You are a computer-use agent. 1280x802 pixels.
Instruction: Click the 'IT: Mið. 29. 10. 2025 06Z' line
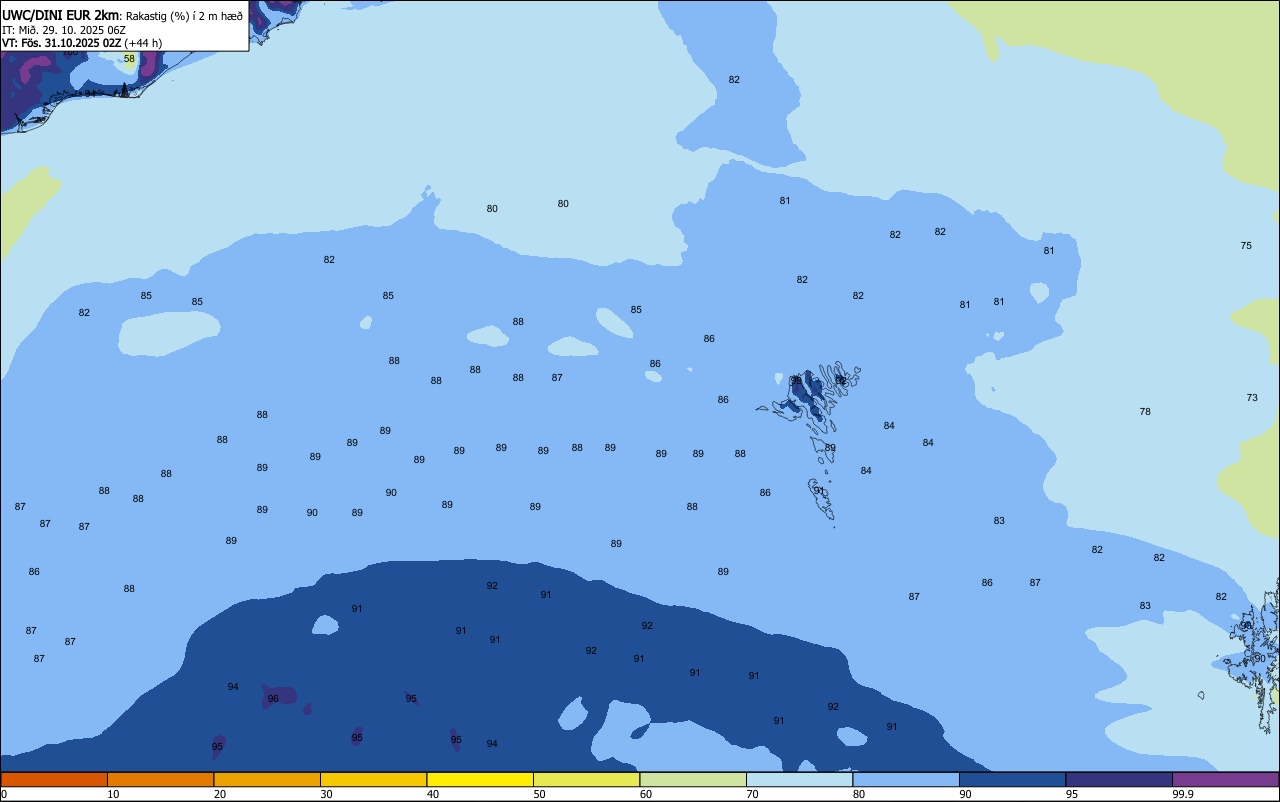tap(64, 29)
